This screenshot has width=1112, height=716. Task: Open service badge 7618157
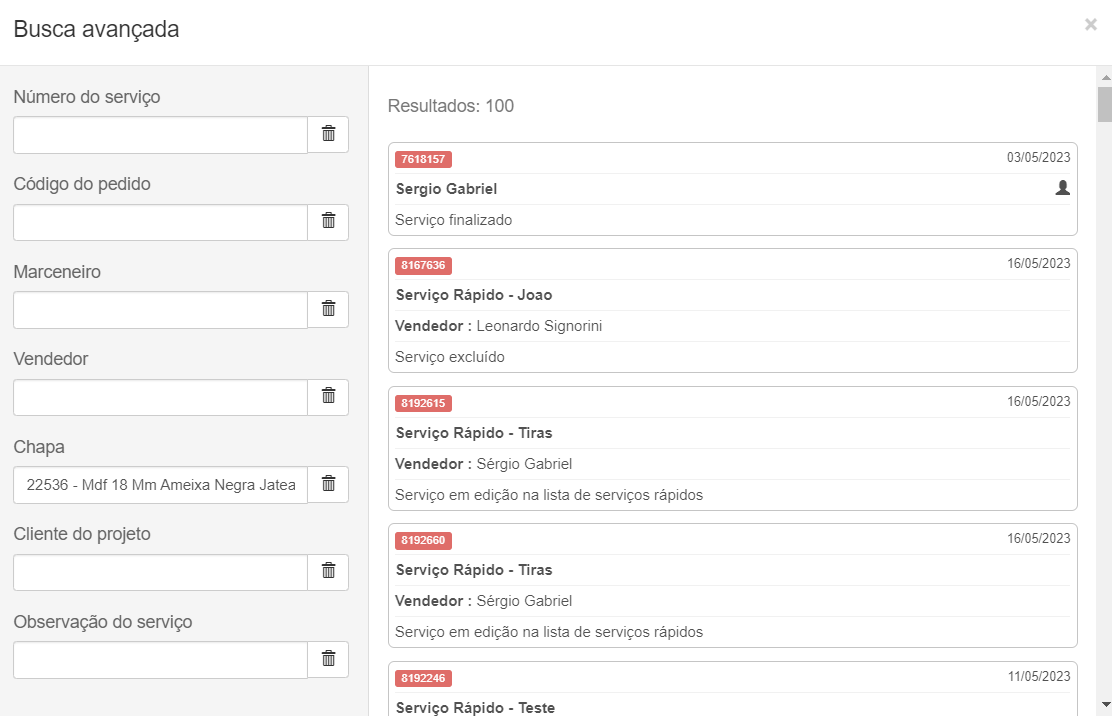click(424, 159)
